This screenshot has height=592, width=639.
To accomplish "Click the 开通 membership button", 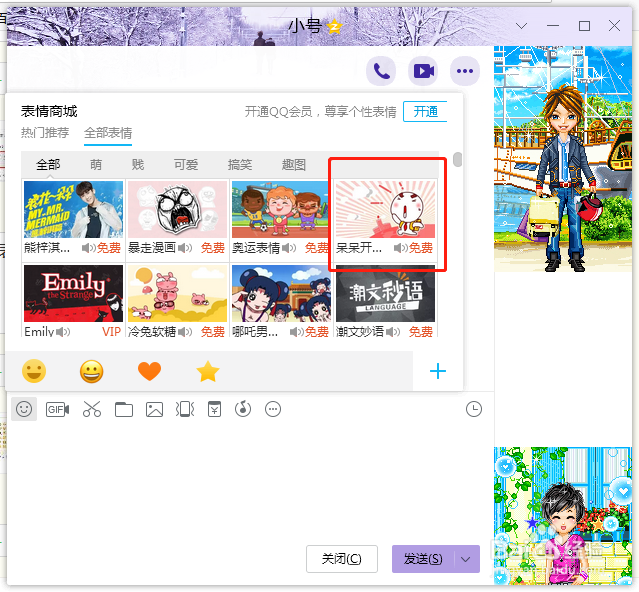I will pyautogui.click(x=425, y=111).
